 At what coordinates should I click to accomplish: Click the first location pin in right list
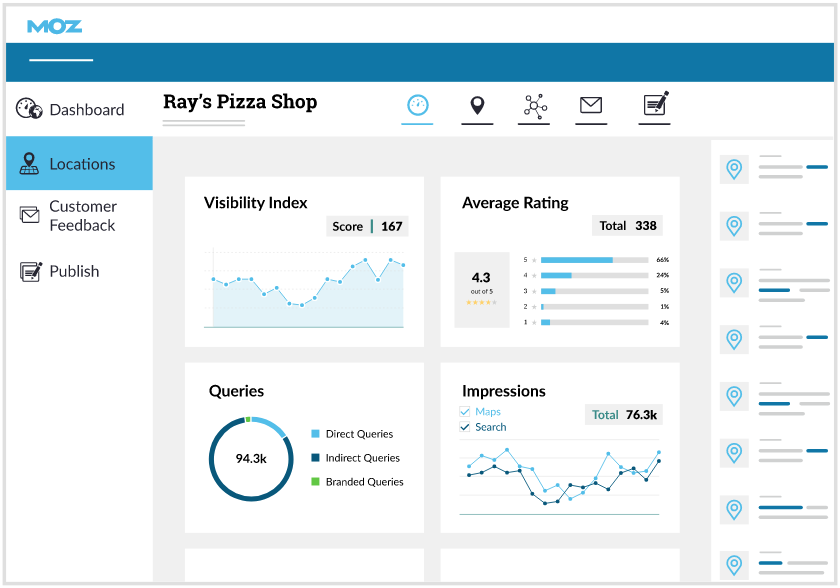[x=735, y=169]
